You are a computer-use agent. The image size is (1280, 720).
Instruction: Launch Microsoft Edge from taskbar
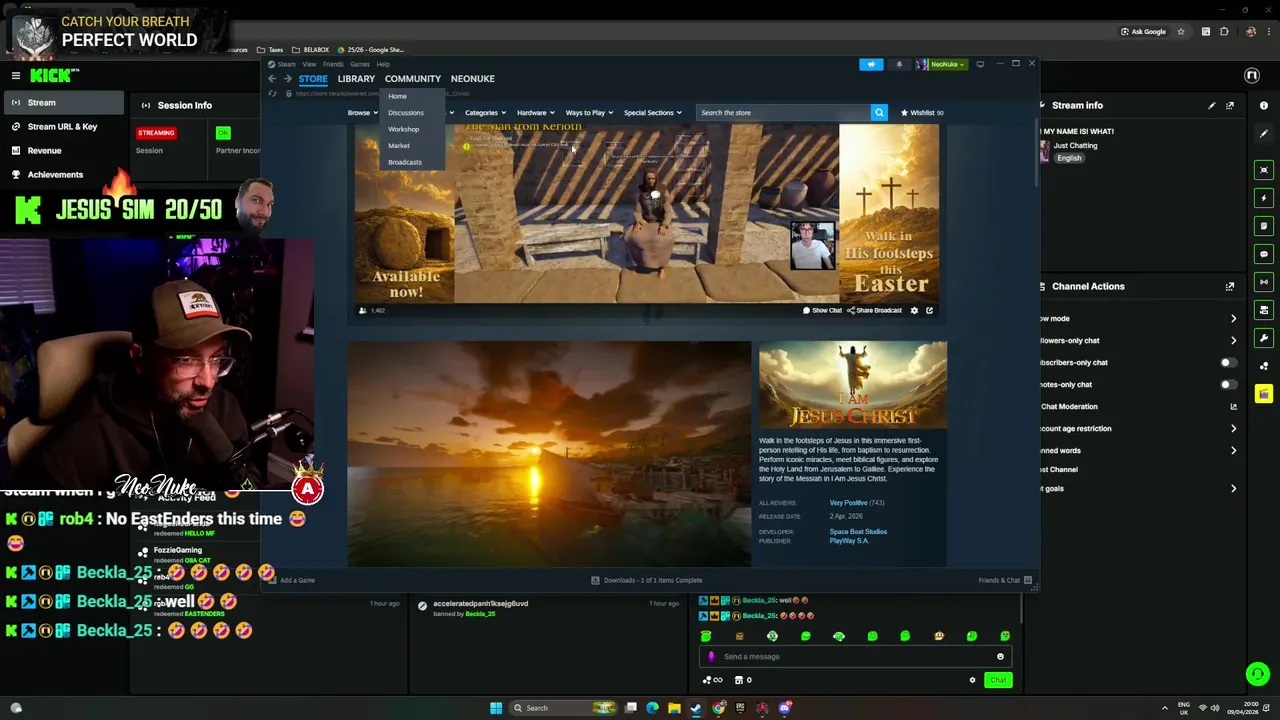click(652, 708)
